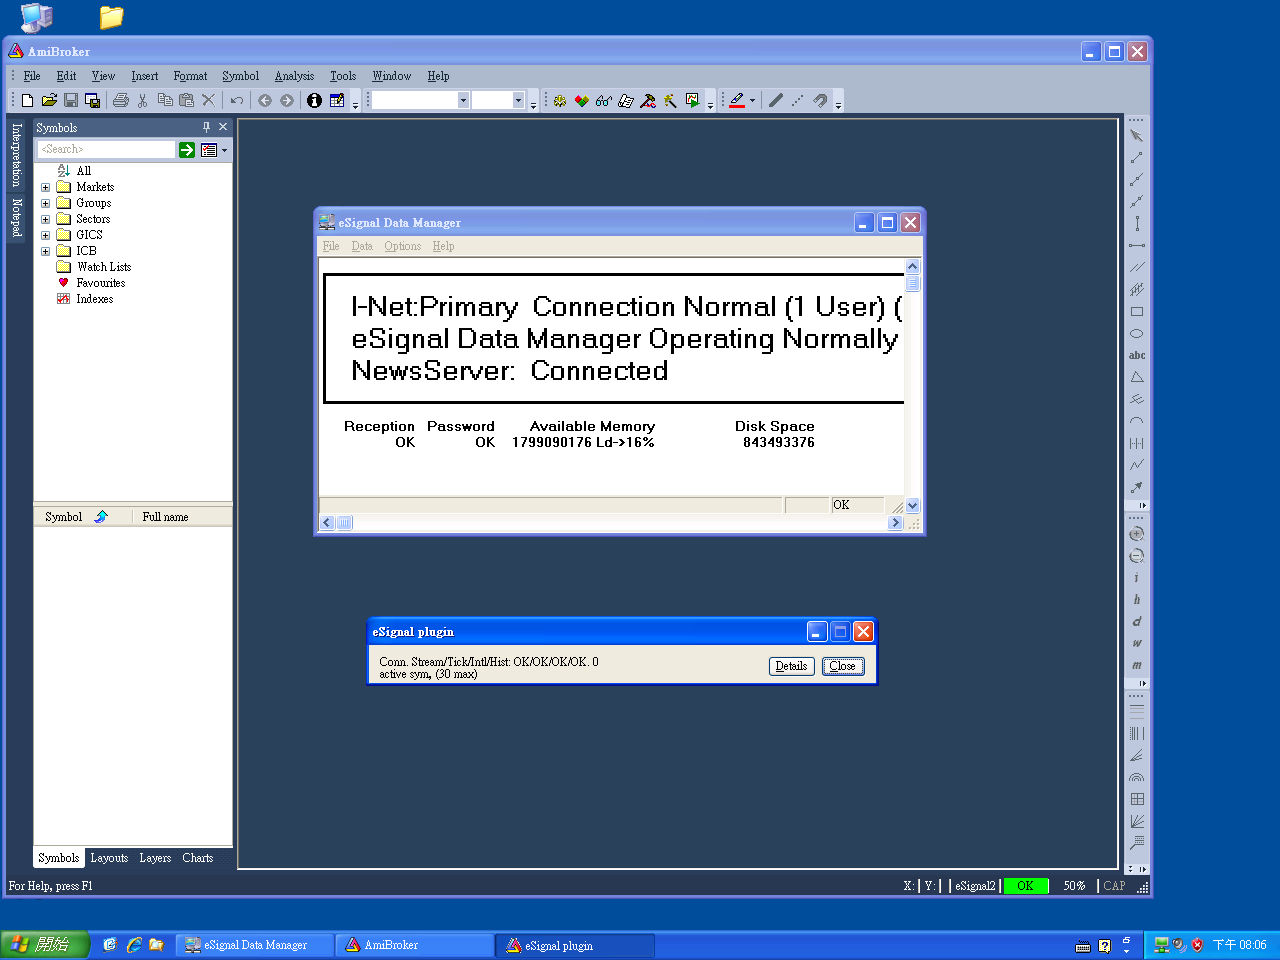Click into the symbol Search field

coord(106,149)
